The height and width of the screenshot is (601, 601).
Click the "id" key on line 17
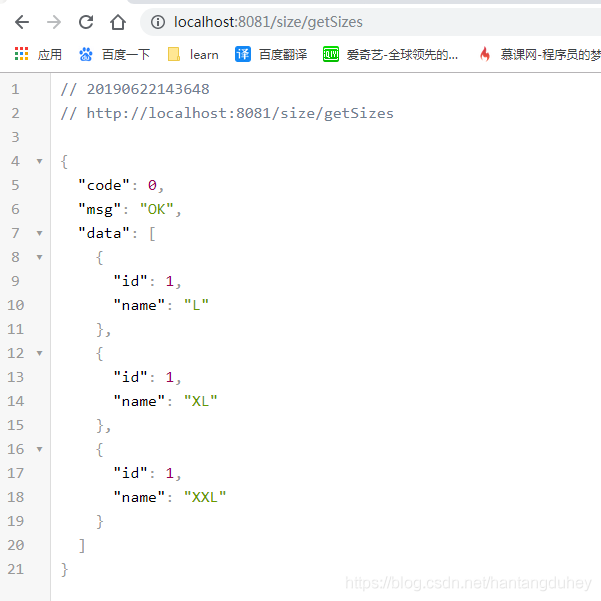point(130,473)
